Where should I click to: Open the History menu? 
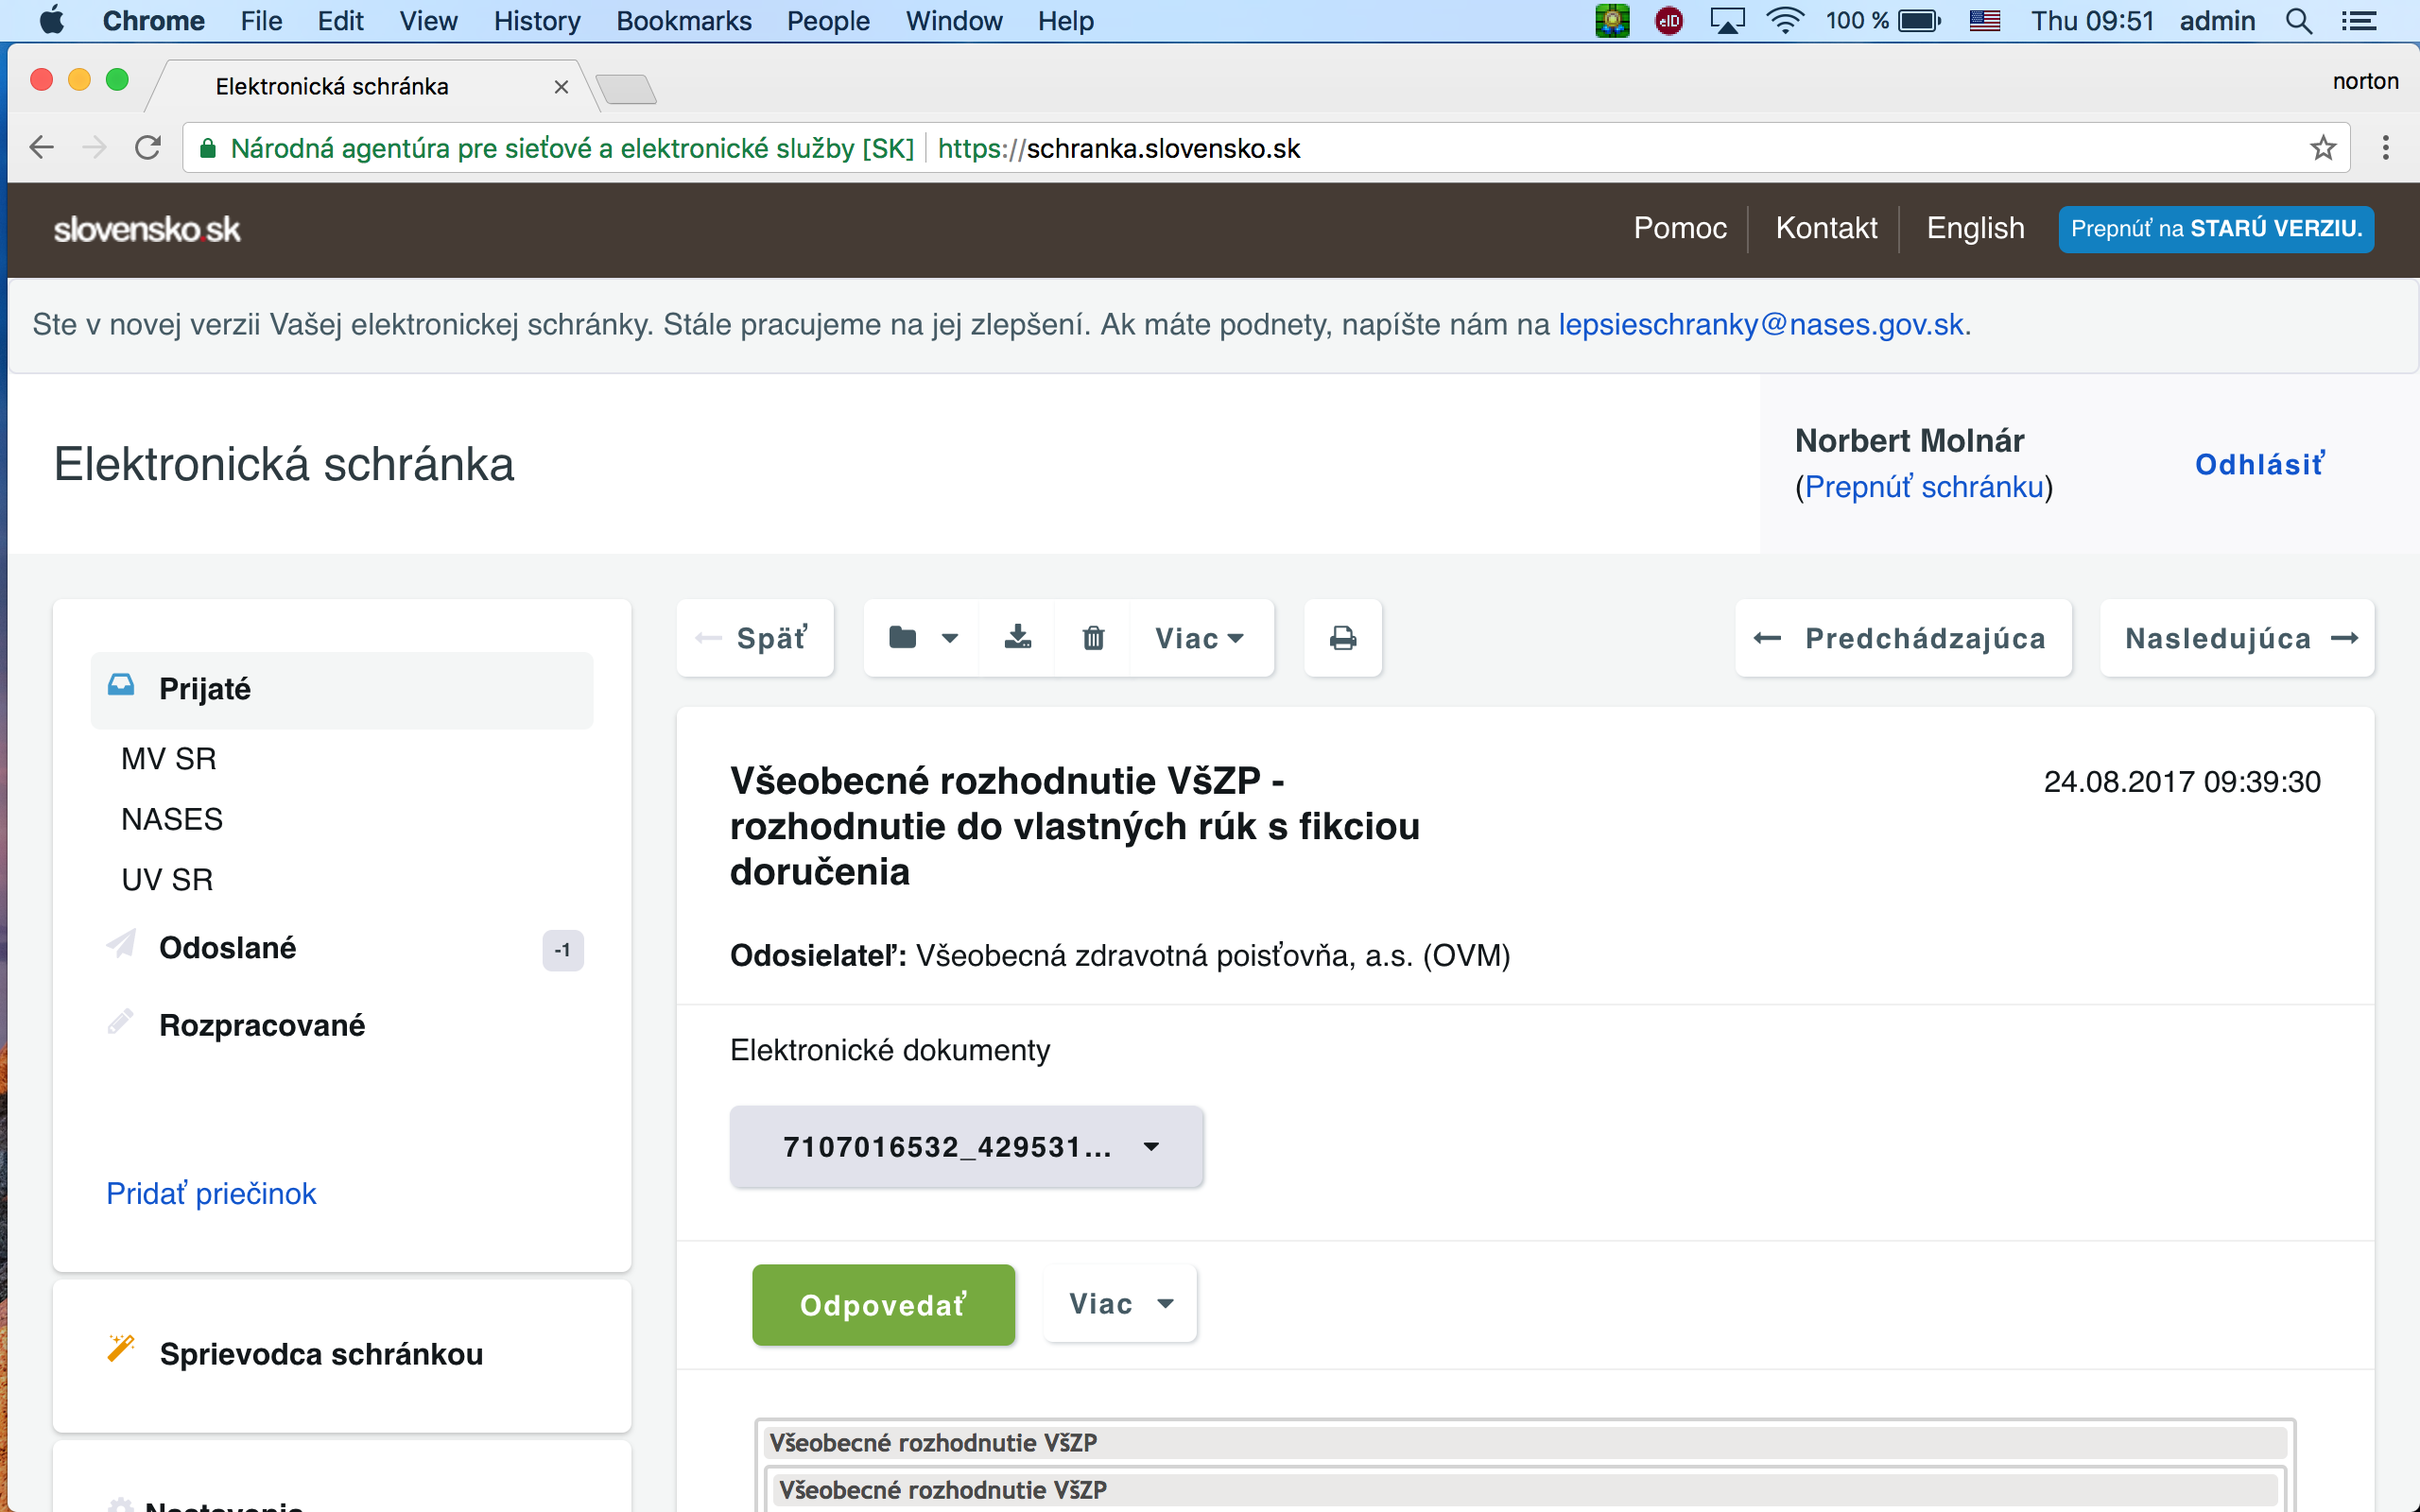click(536, 21)
